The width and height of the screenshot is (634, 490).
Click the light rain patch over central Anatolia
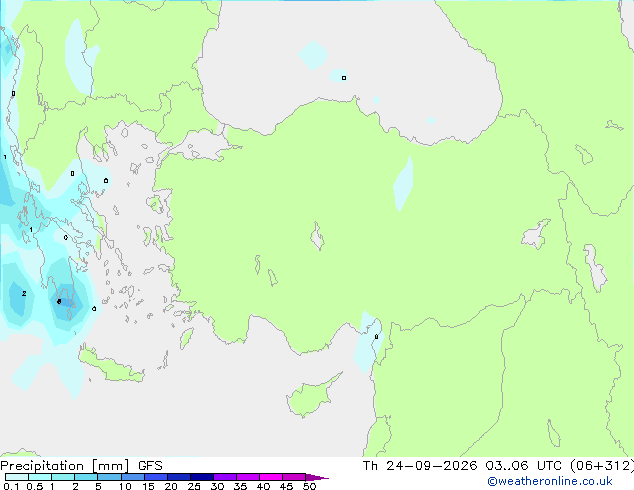coord(404,184)
